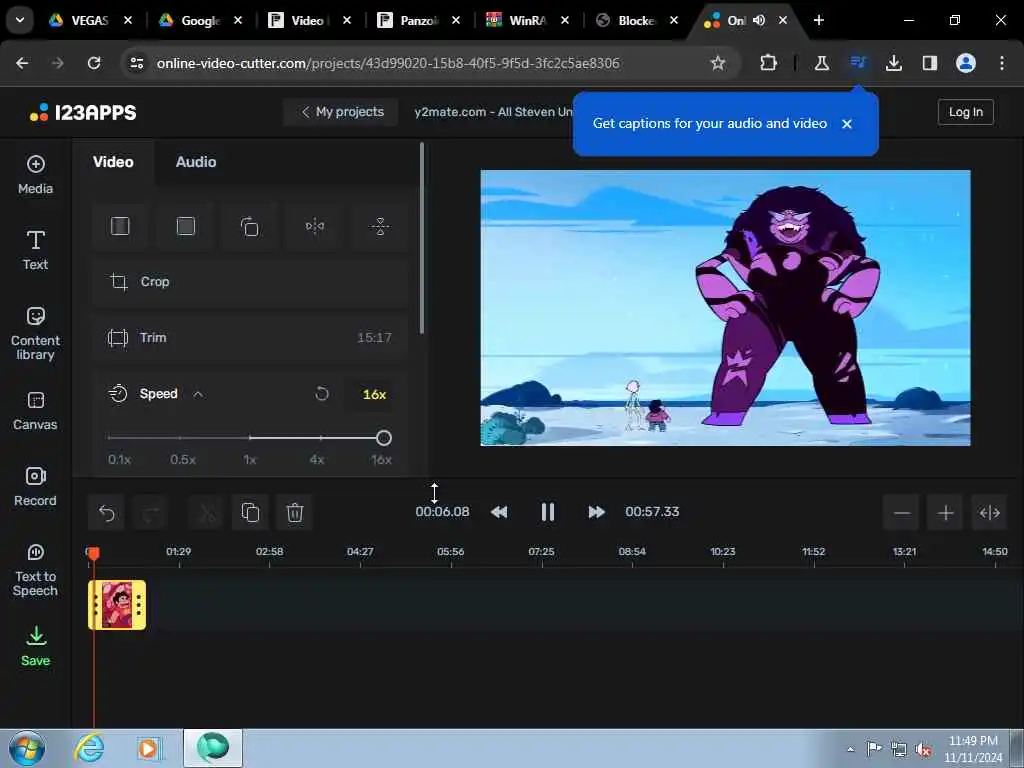Open the Text tool
The image size is (1024, 768).
pyautogui.click(x=35, y=250)
